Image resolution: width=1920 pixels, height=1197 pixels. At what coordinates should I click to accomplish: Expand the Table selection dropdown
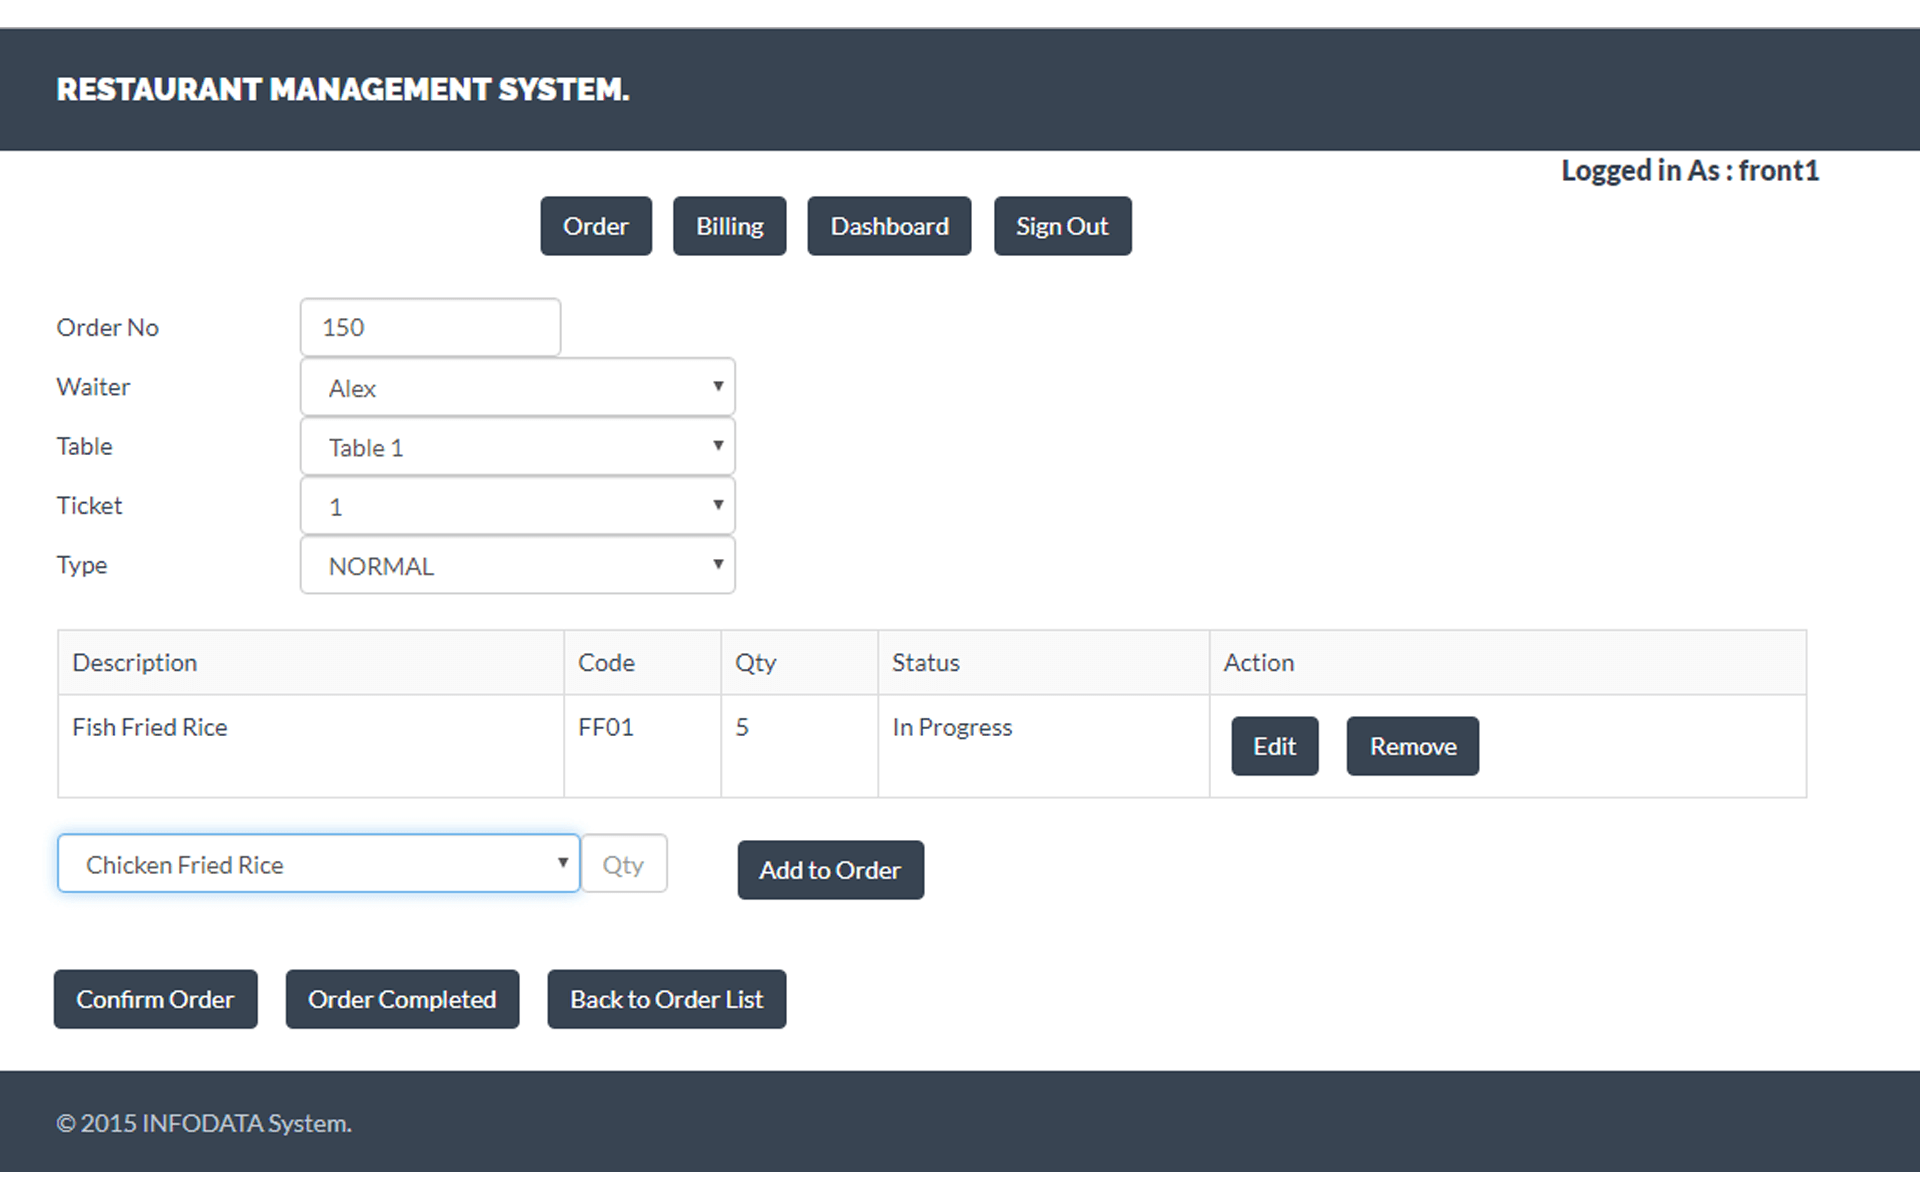517,447
